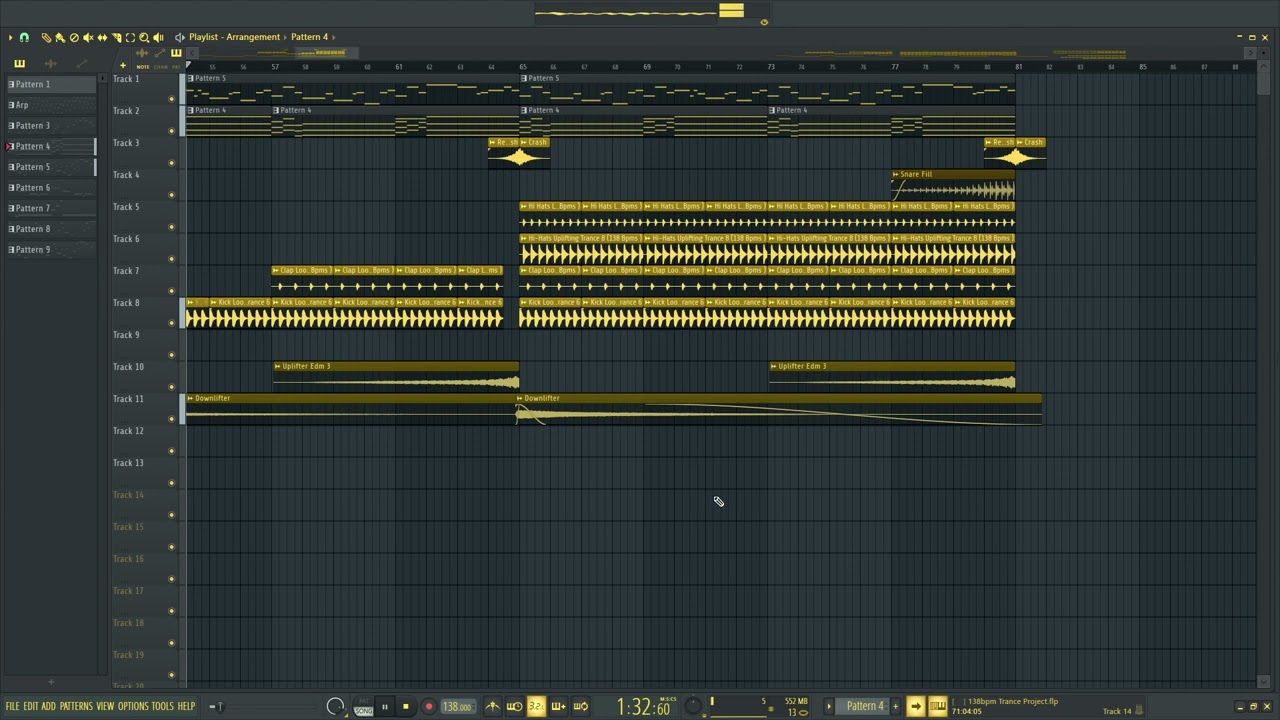The width and height of the screenshot is (1280, 720).
Task: Stop playback in transport bar
Action: point(405,707)
